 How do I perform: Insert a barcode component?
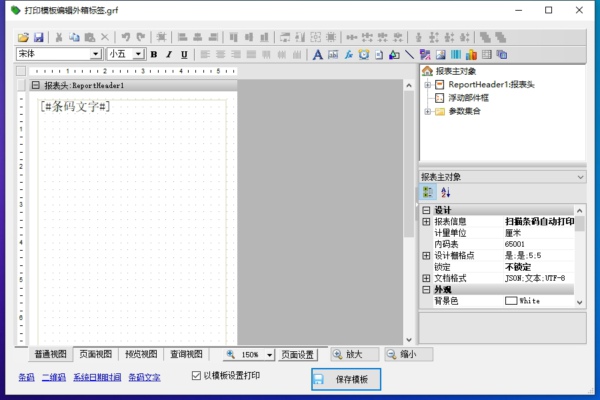[456, 55]
